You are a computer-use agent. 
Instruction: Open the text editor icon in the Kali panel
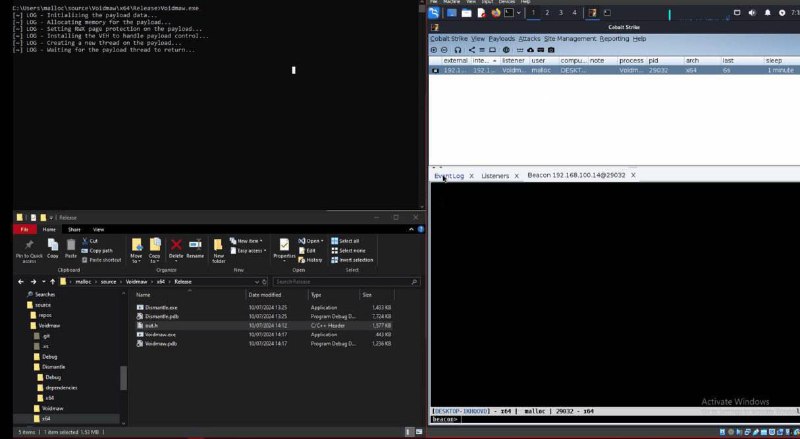pyautogui.click(x=481, y=13)
